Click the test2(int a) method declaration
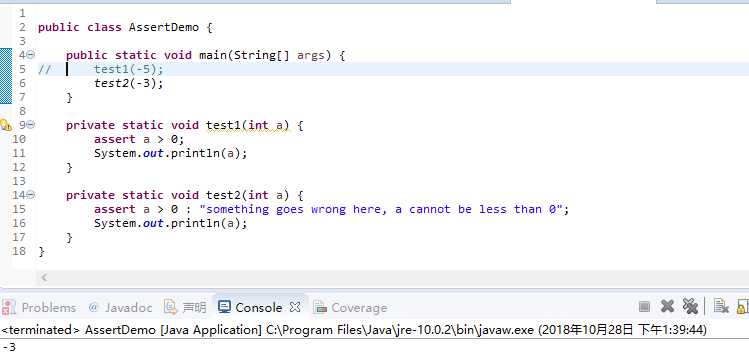The image size is (749, 364). coord(247,195)
